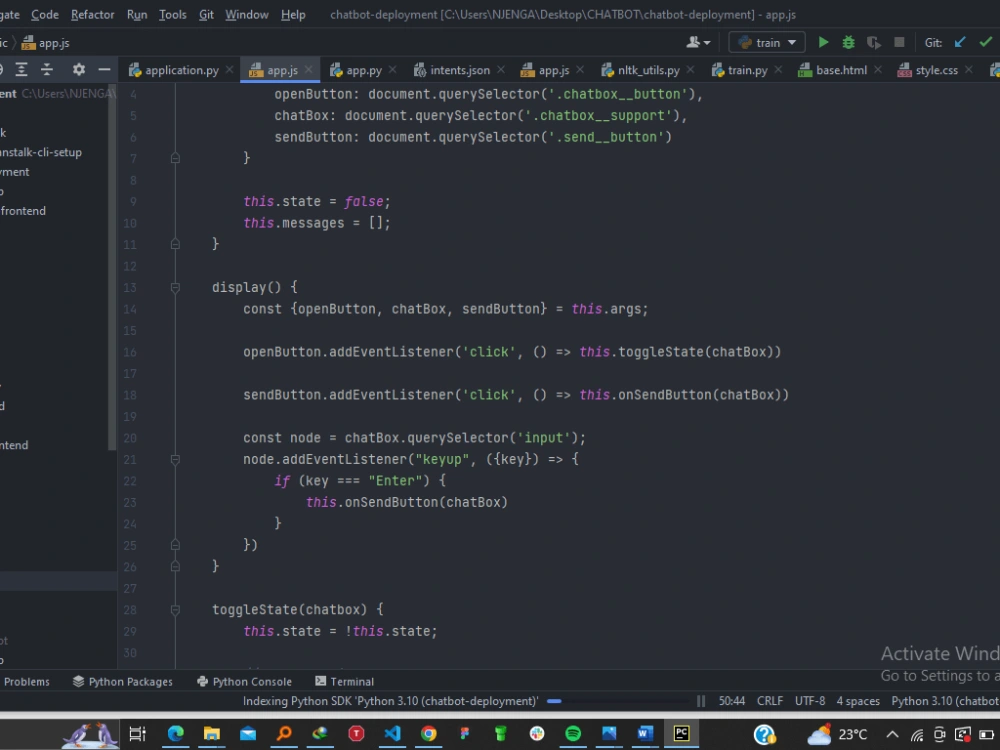
Task: Run with coverage using the shield icon
Action: (x=873, y=43)
